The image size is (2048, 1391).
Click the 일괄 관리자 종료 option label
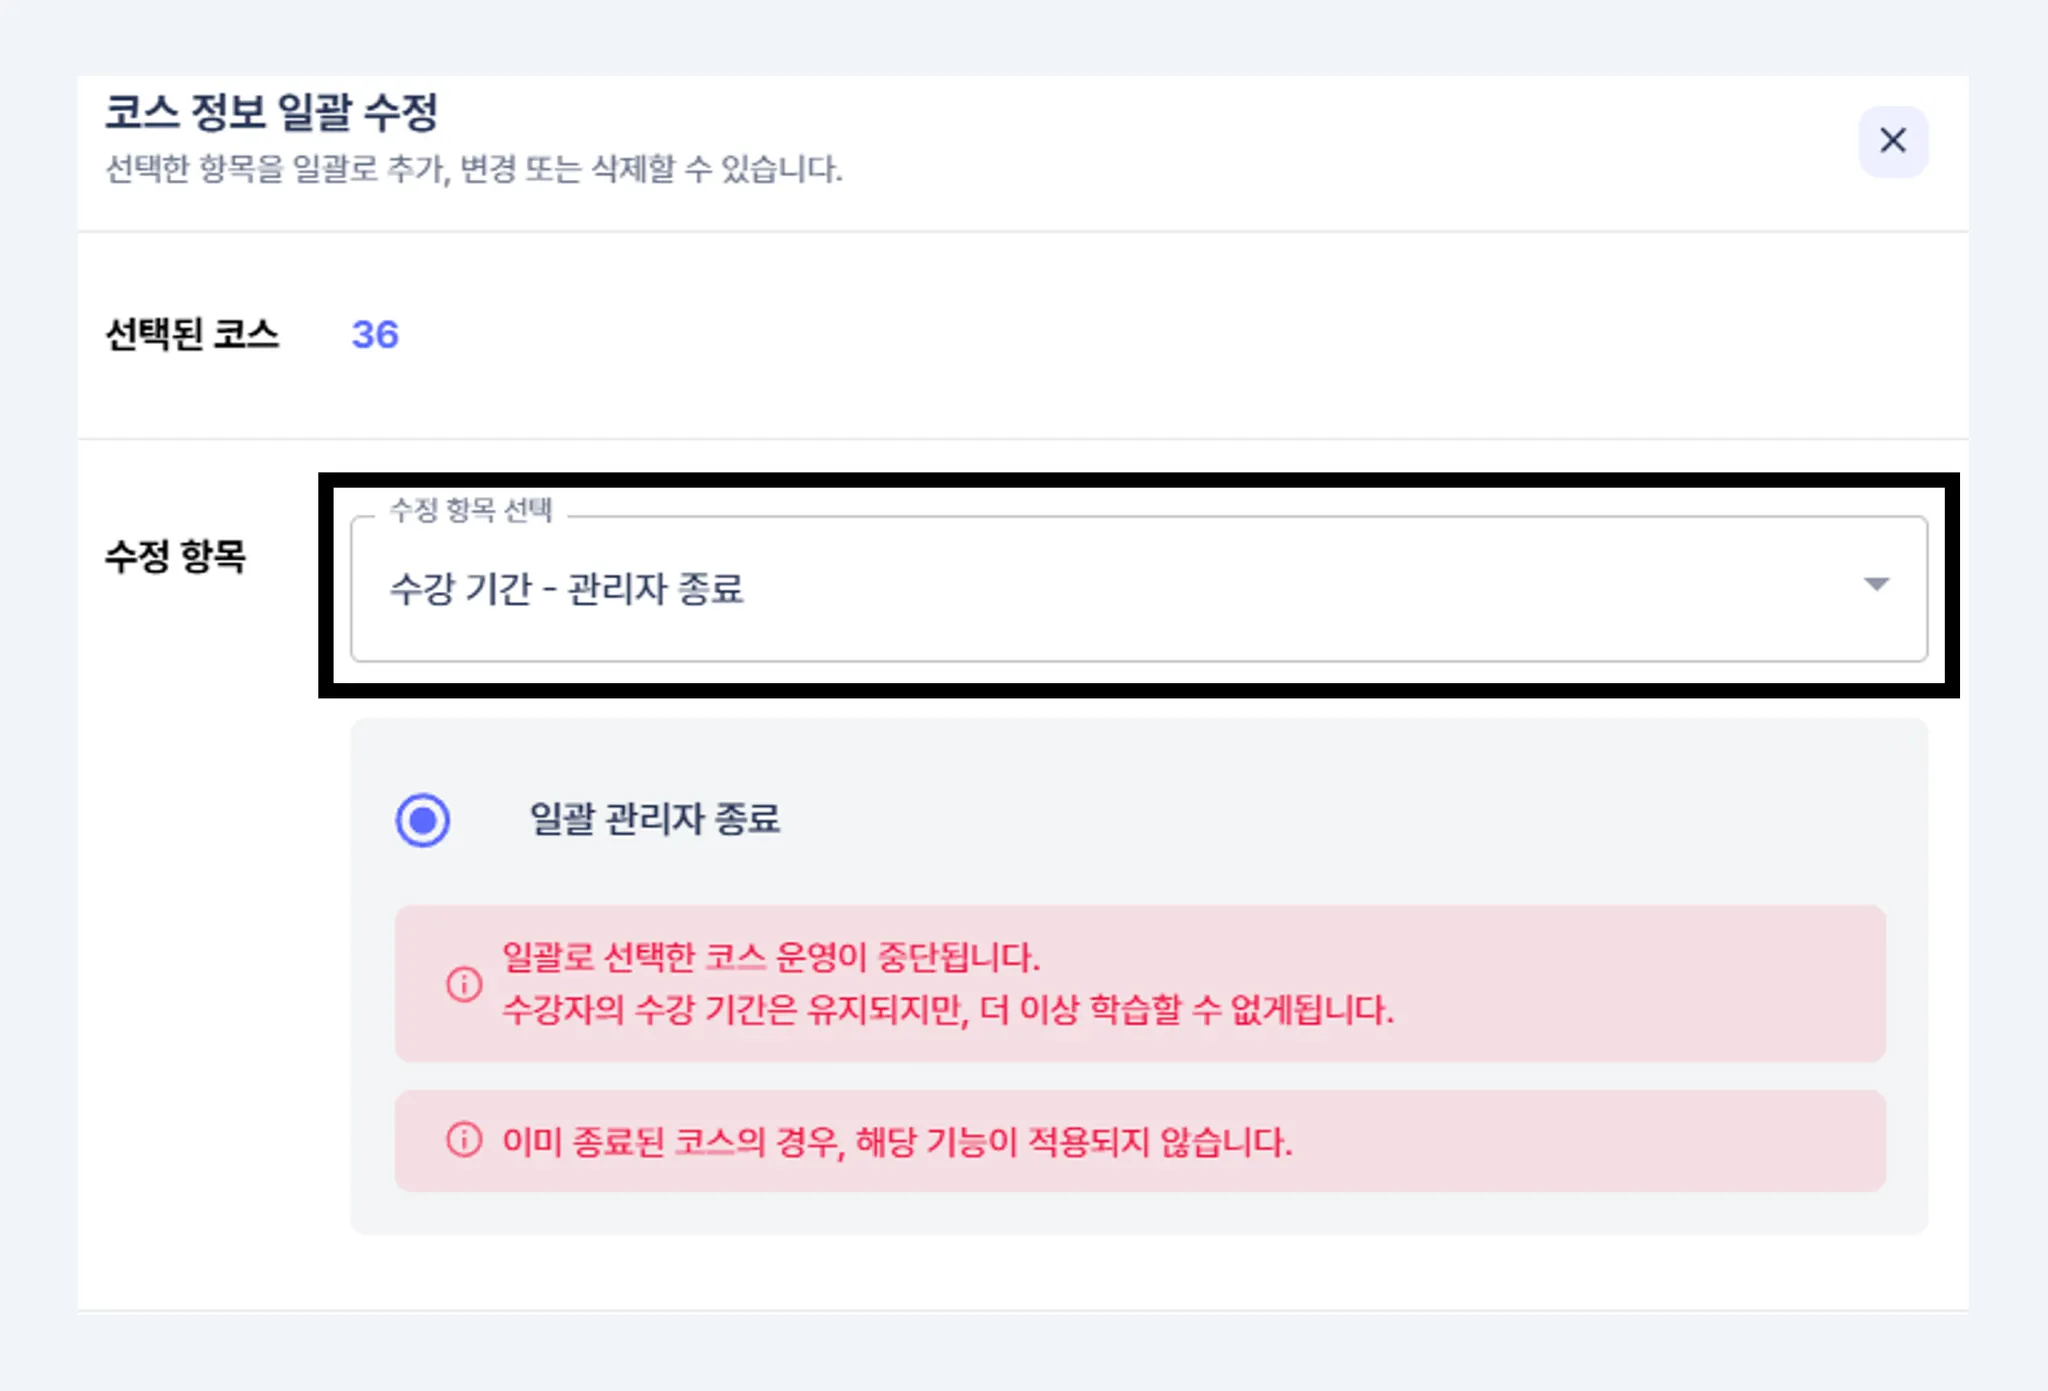(x=654, y=819)
